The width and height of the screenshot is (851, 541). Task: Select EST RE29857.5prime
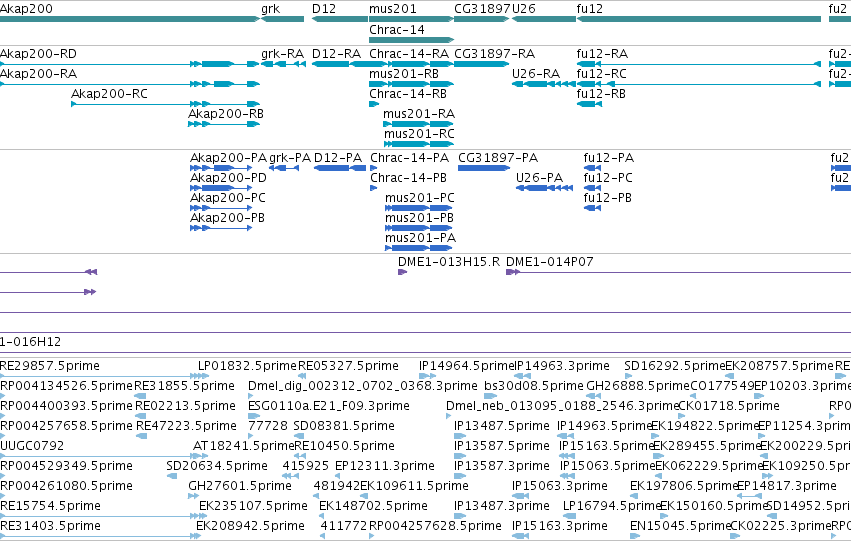[50, 366]
